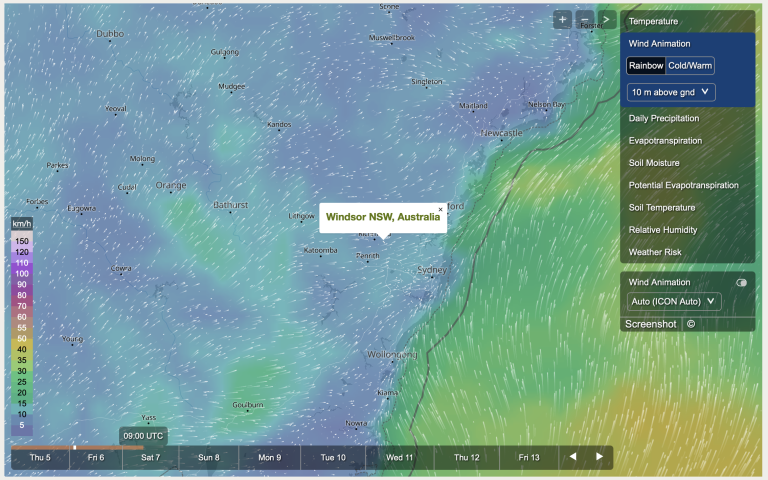768x480 pixels.
Task: Jump to Fri 13 on the timeline
Action: [529, 457]
